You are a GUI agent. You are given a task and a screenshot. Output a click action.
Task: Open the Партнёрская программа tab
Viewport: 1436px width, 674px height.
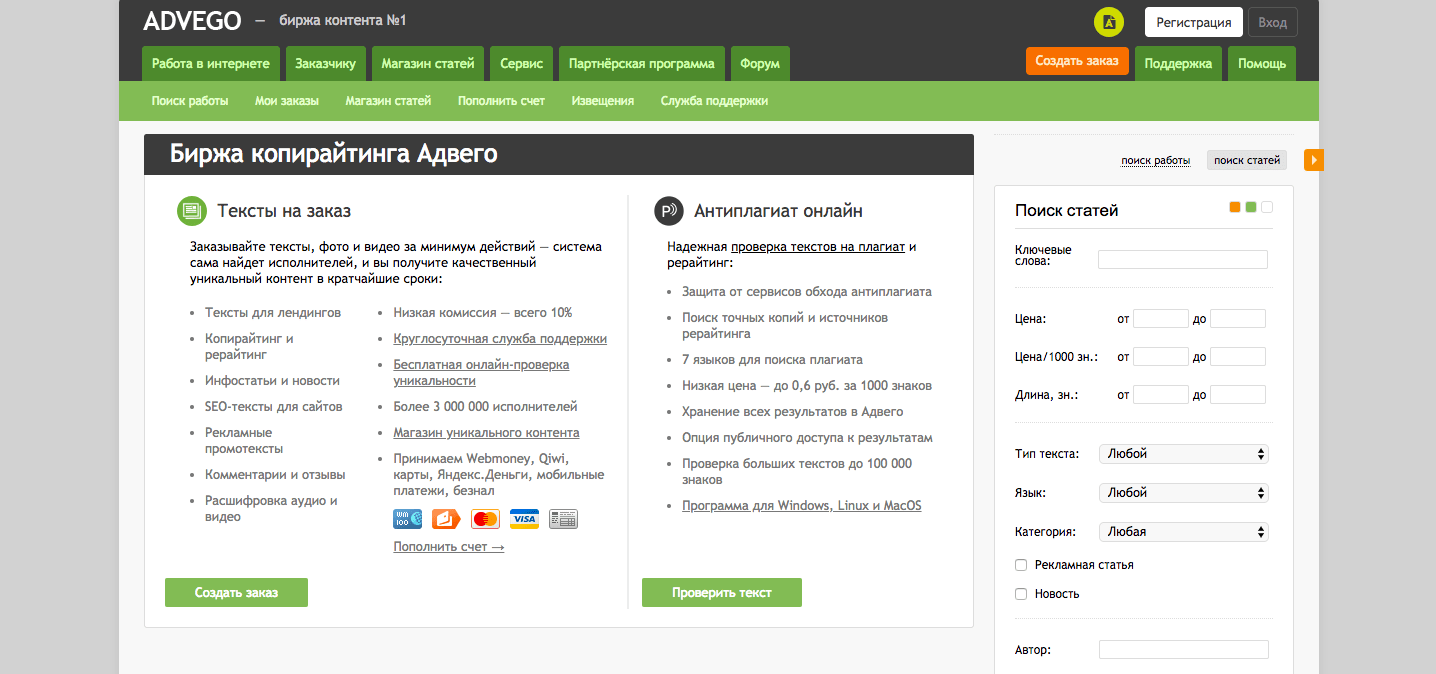pyautogui.click(x=642, y=64)
